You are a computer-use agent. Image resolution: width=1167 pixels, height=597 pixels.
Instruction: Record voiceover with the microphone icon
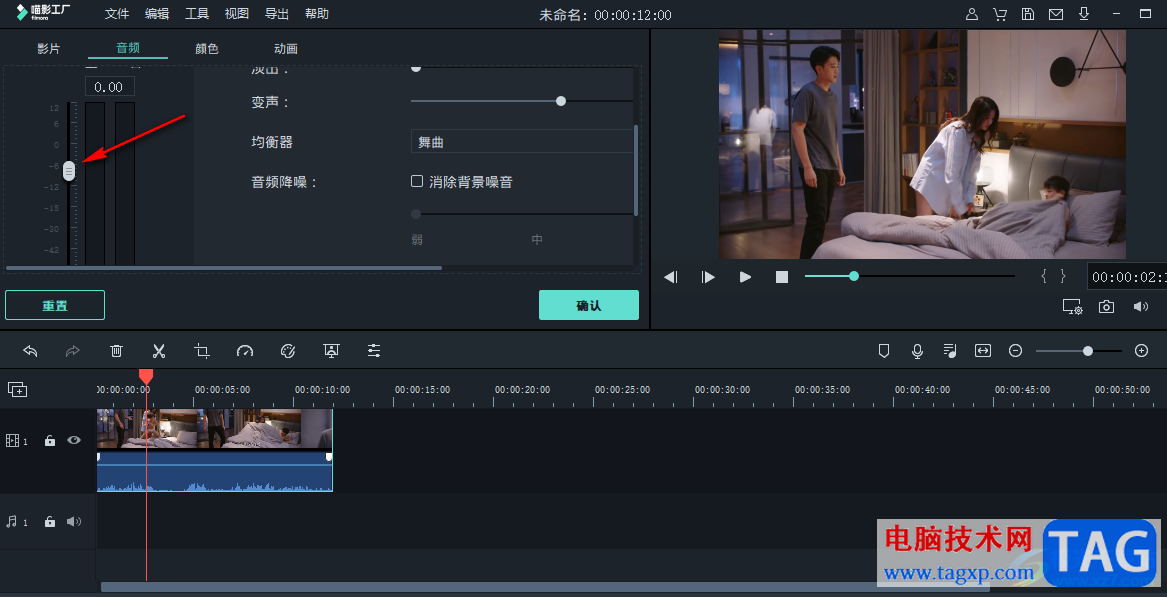tap(918, 351)
